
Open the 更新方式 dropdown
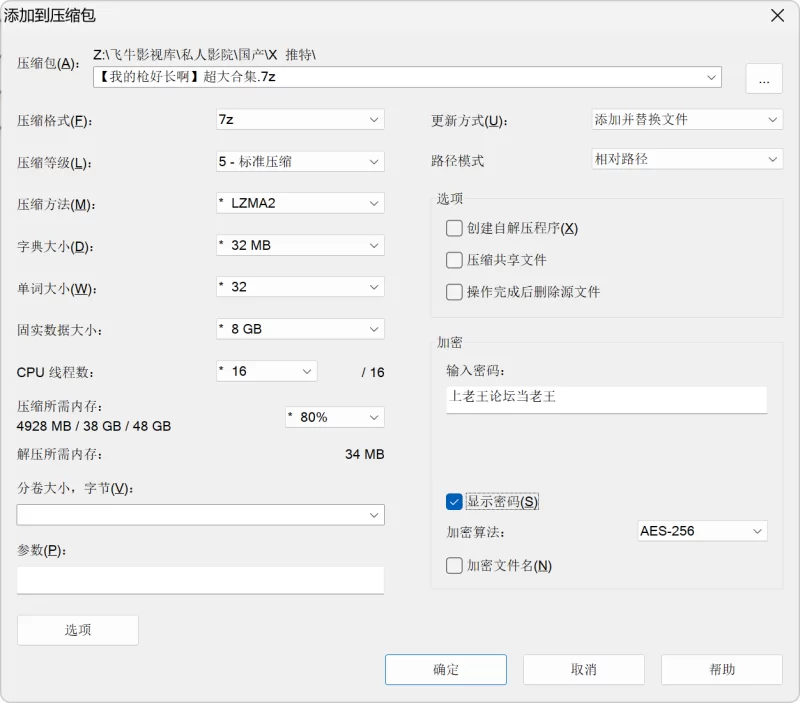(686, 119)
